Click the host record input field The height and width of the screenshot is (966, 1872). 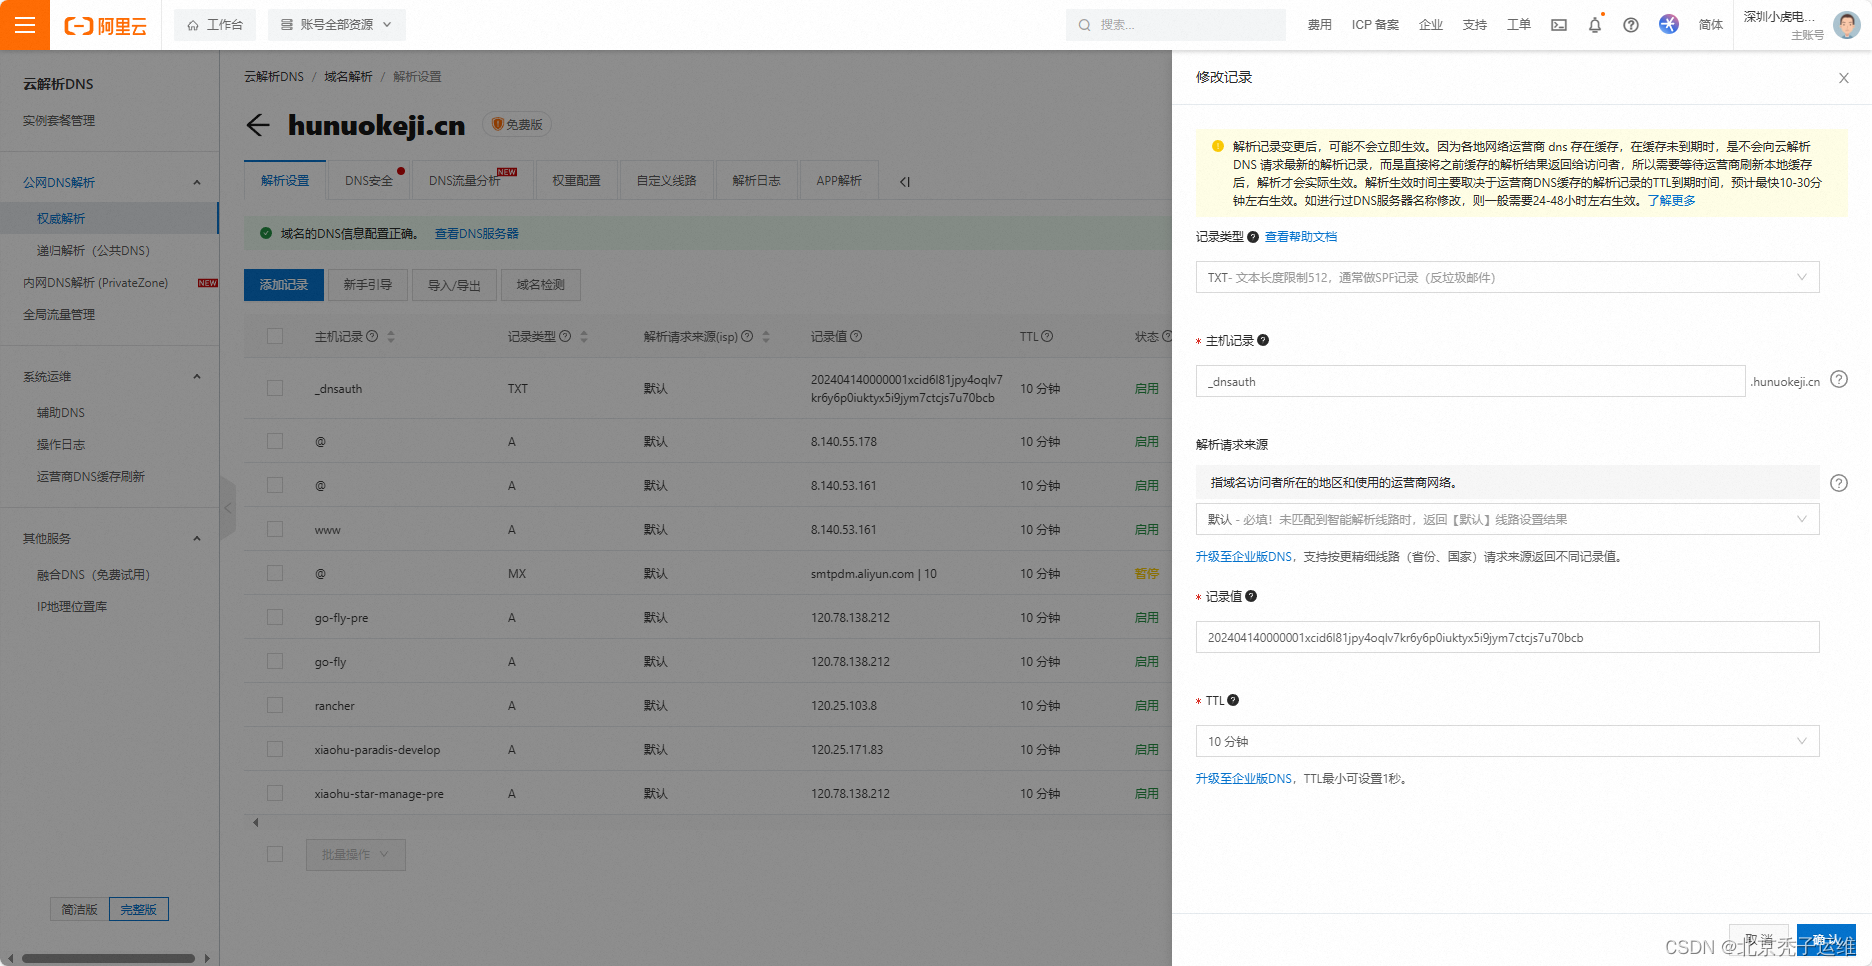click(1470, 381)
